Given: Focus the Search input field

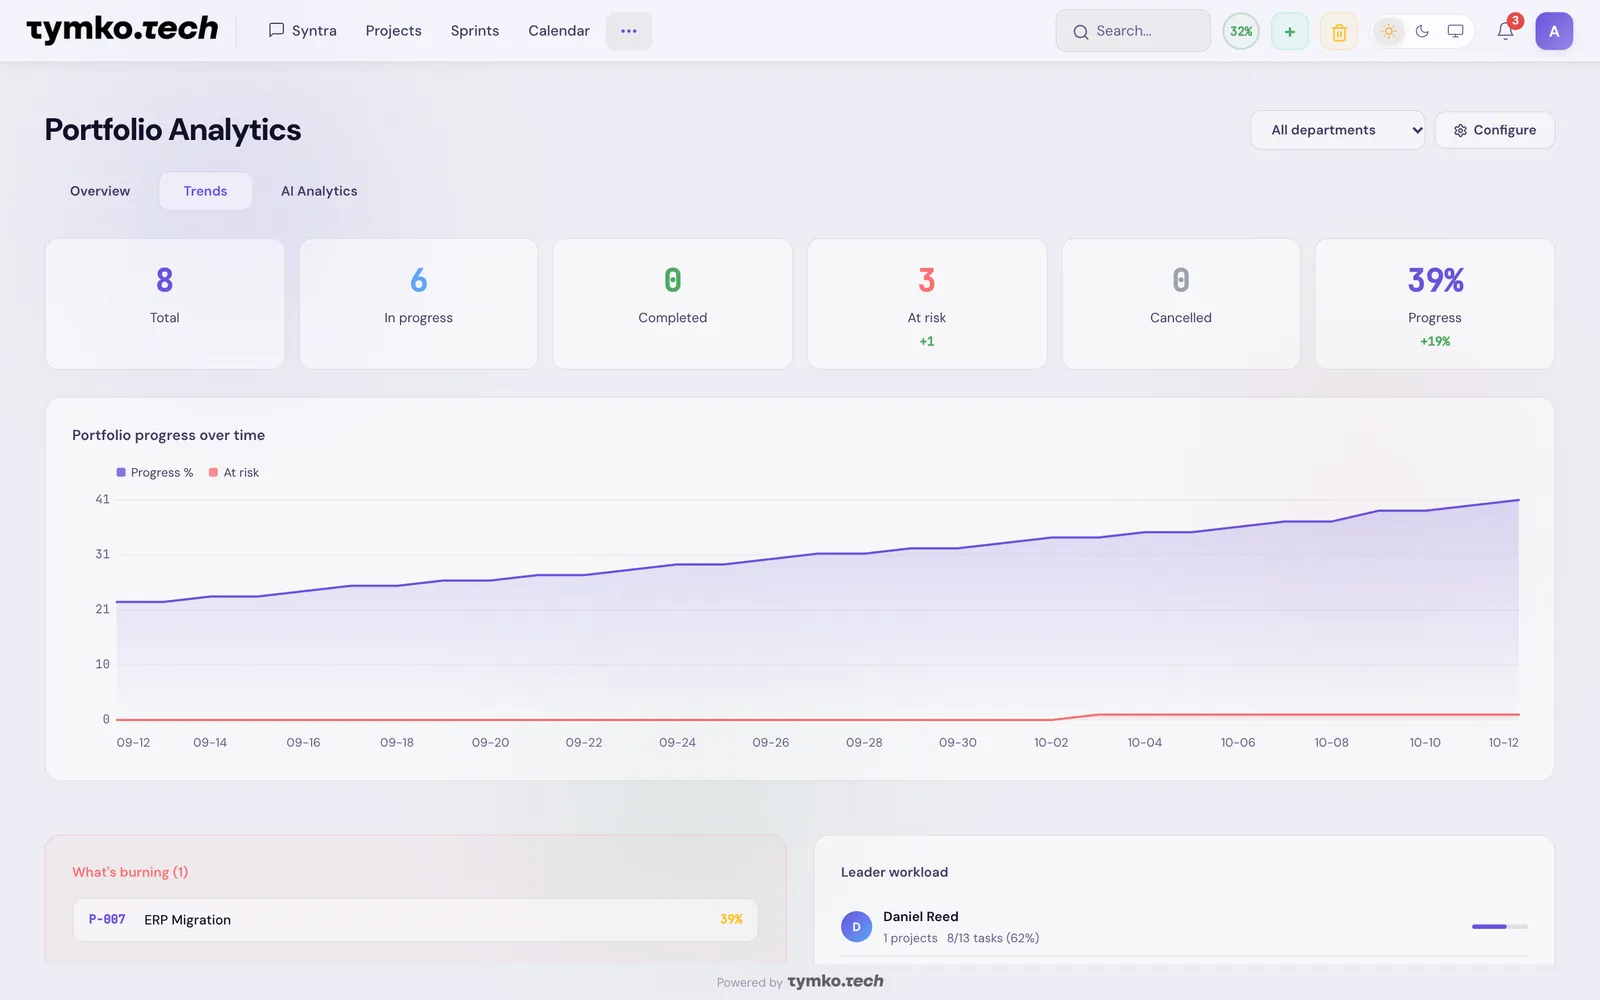Looking at the screenshot, I should tap(1133, 31).
